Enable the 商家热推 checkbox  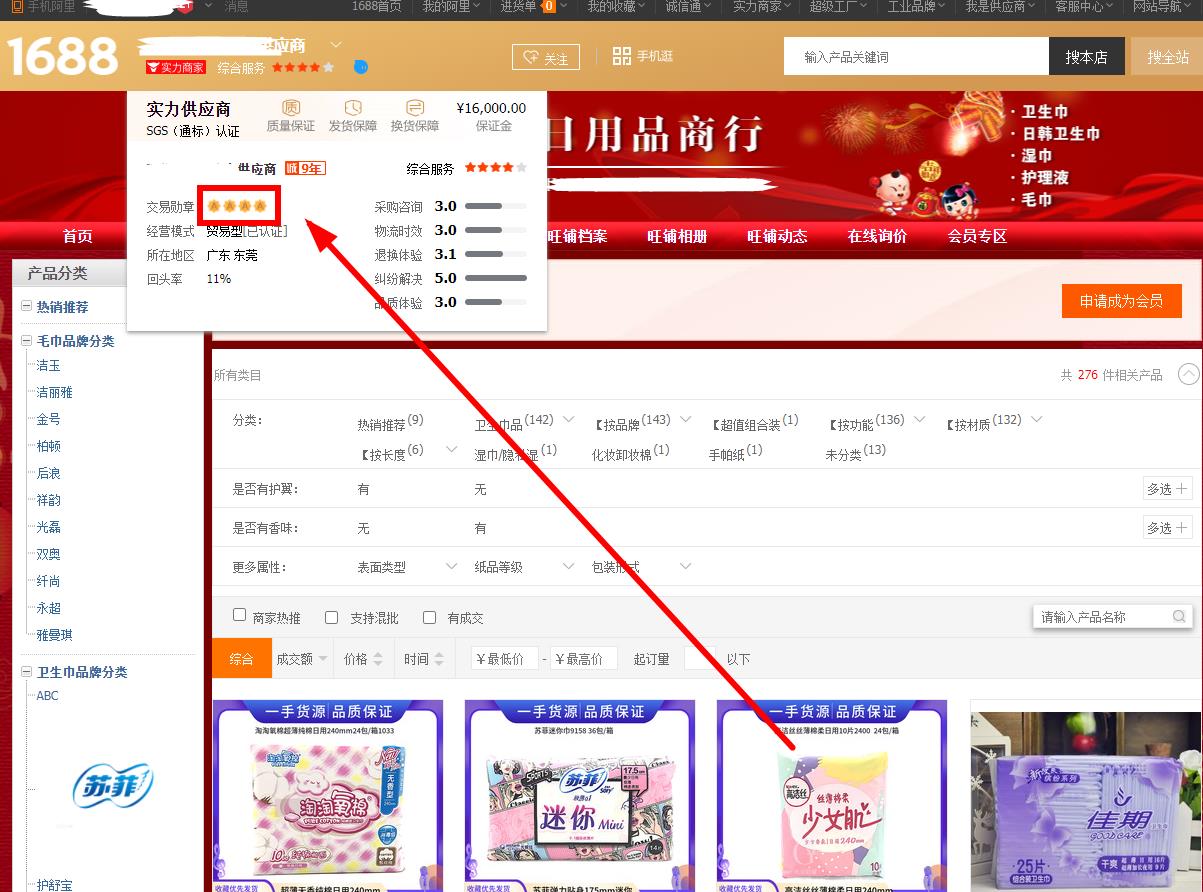[240, 616]
